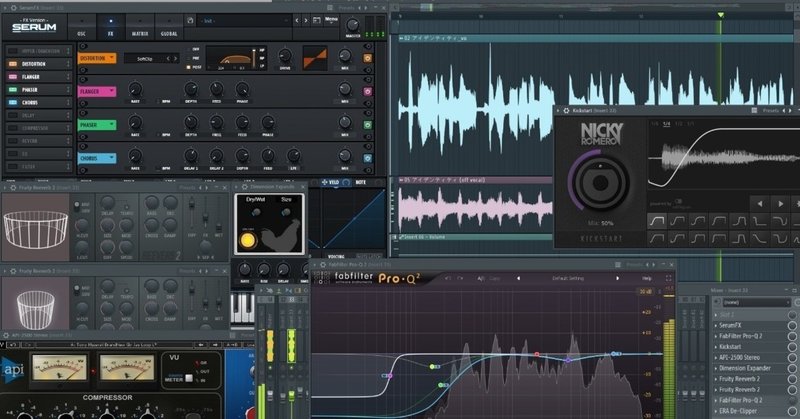800x419 pixels.
Task: Open the Serum Menu
Action: (x=331, y=20)
